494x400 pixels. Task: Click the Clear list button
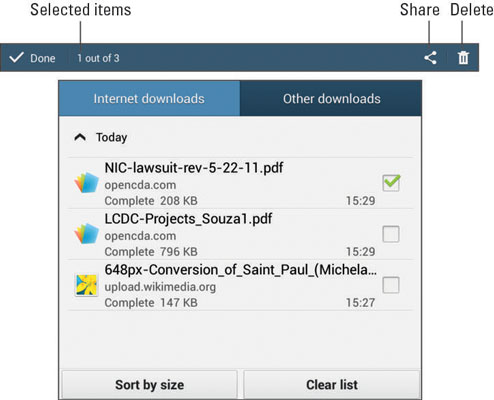(332, 385)
